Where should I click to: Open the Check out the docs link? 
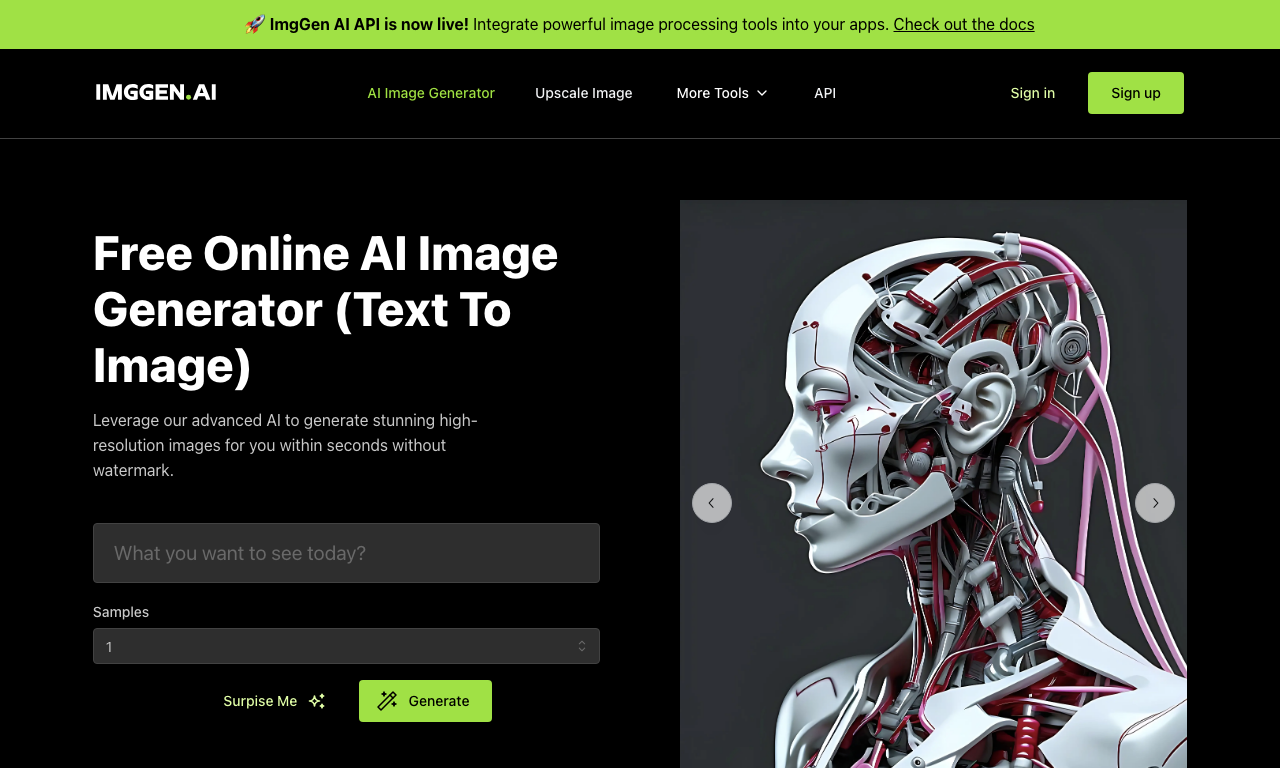click(x=964, y=24)
